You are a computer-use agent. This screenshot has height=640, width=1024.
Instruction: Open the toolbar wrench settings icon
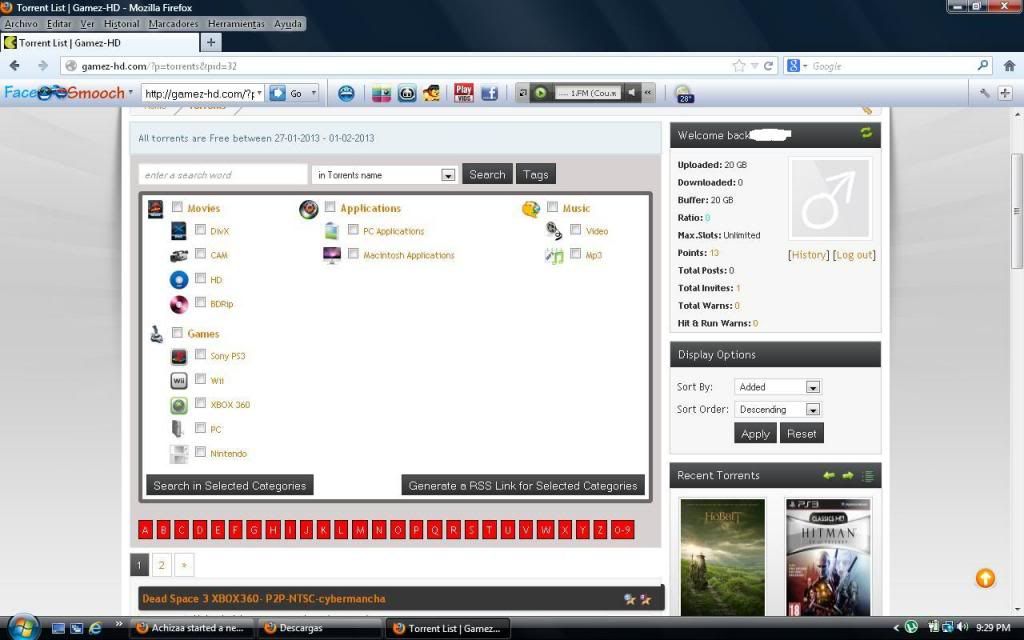pyautogui.click(x=984, y=93)
